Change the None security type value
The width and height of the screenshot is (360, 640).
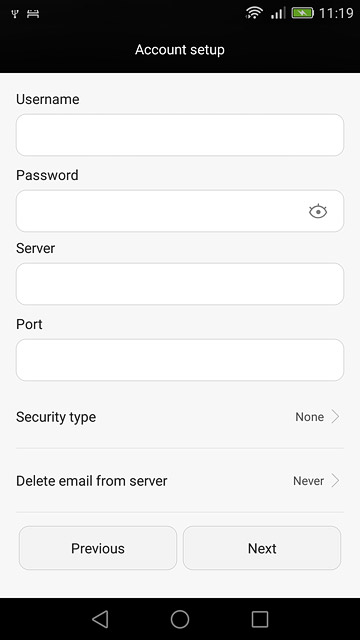(x=309, y=417)
